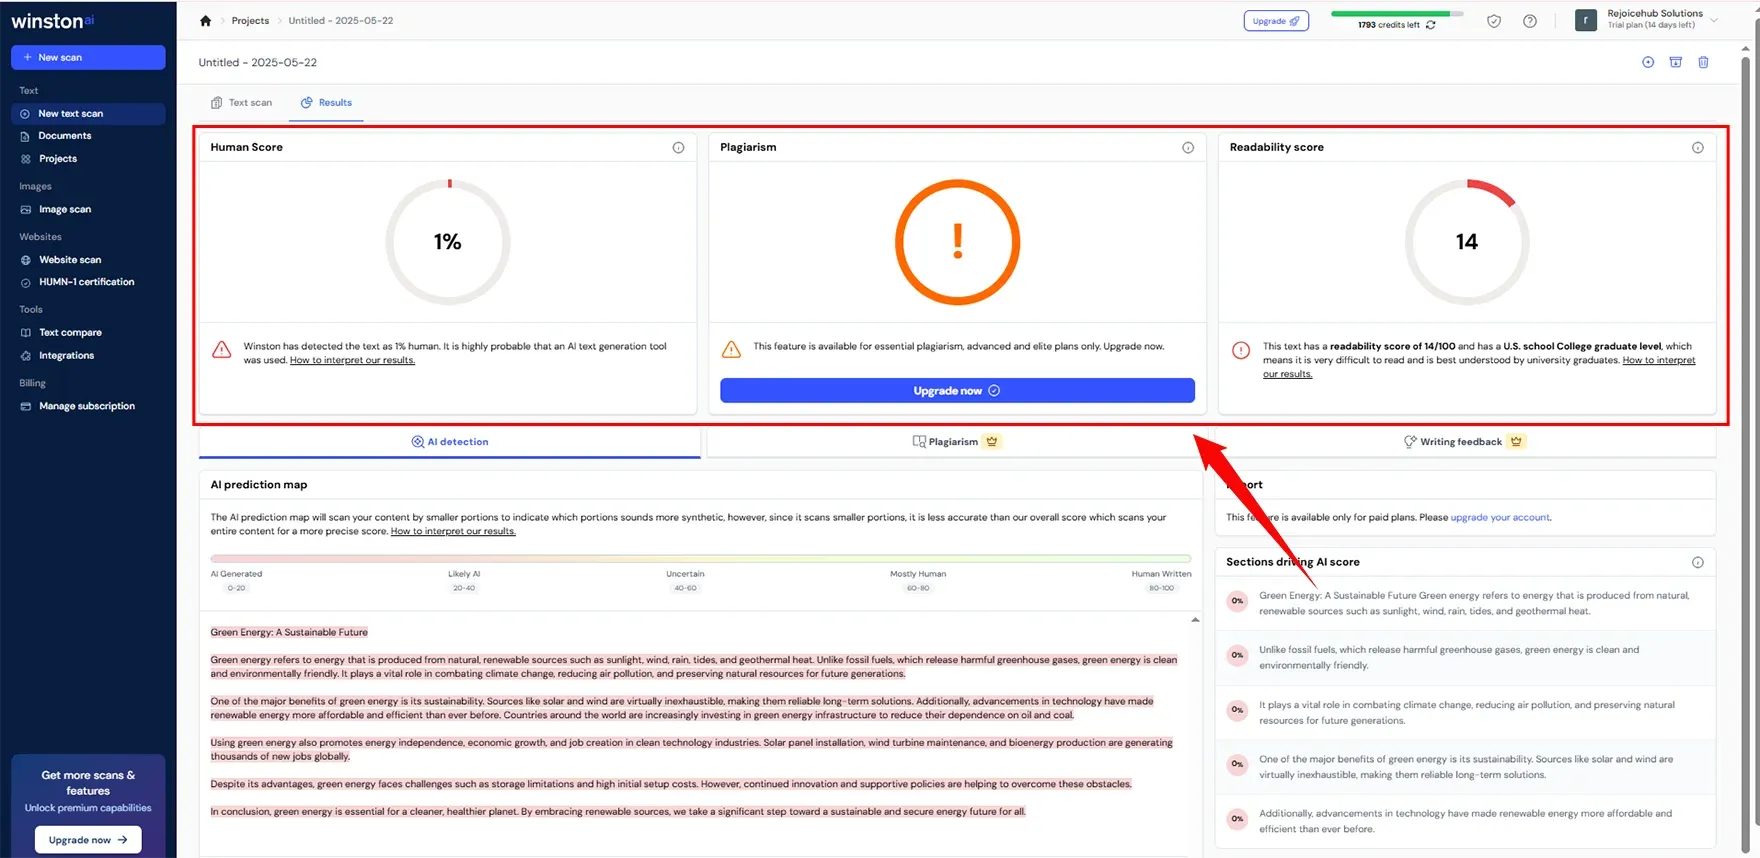Click the Human Score info icon
The width and height of the screenshot is (1760, 858).
tap(678, 148)
